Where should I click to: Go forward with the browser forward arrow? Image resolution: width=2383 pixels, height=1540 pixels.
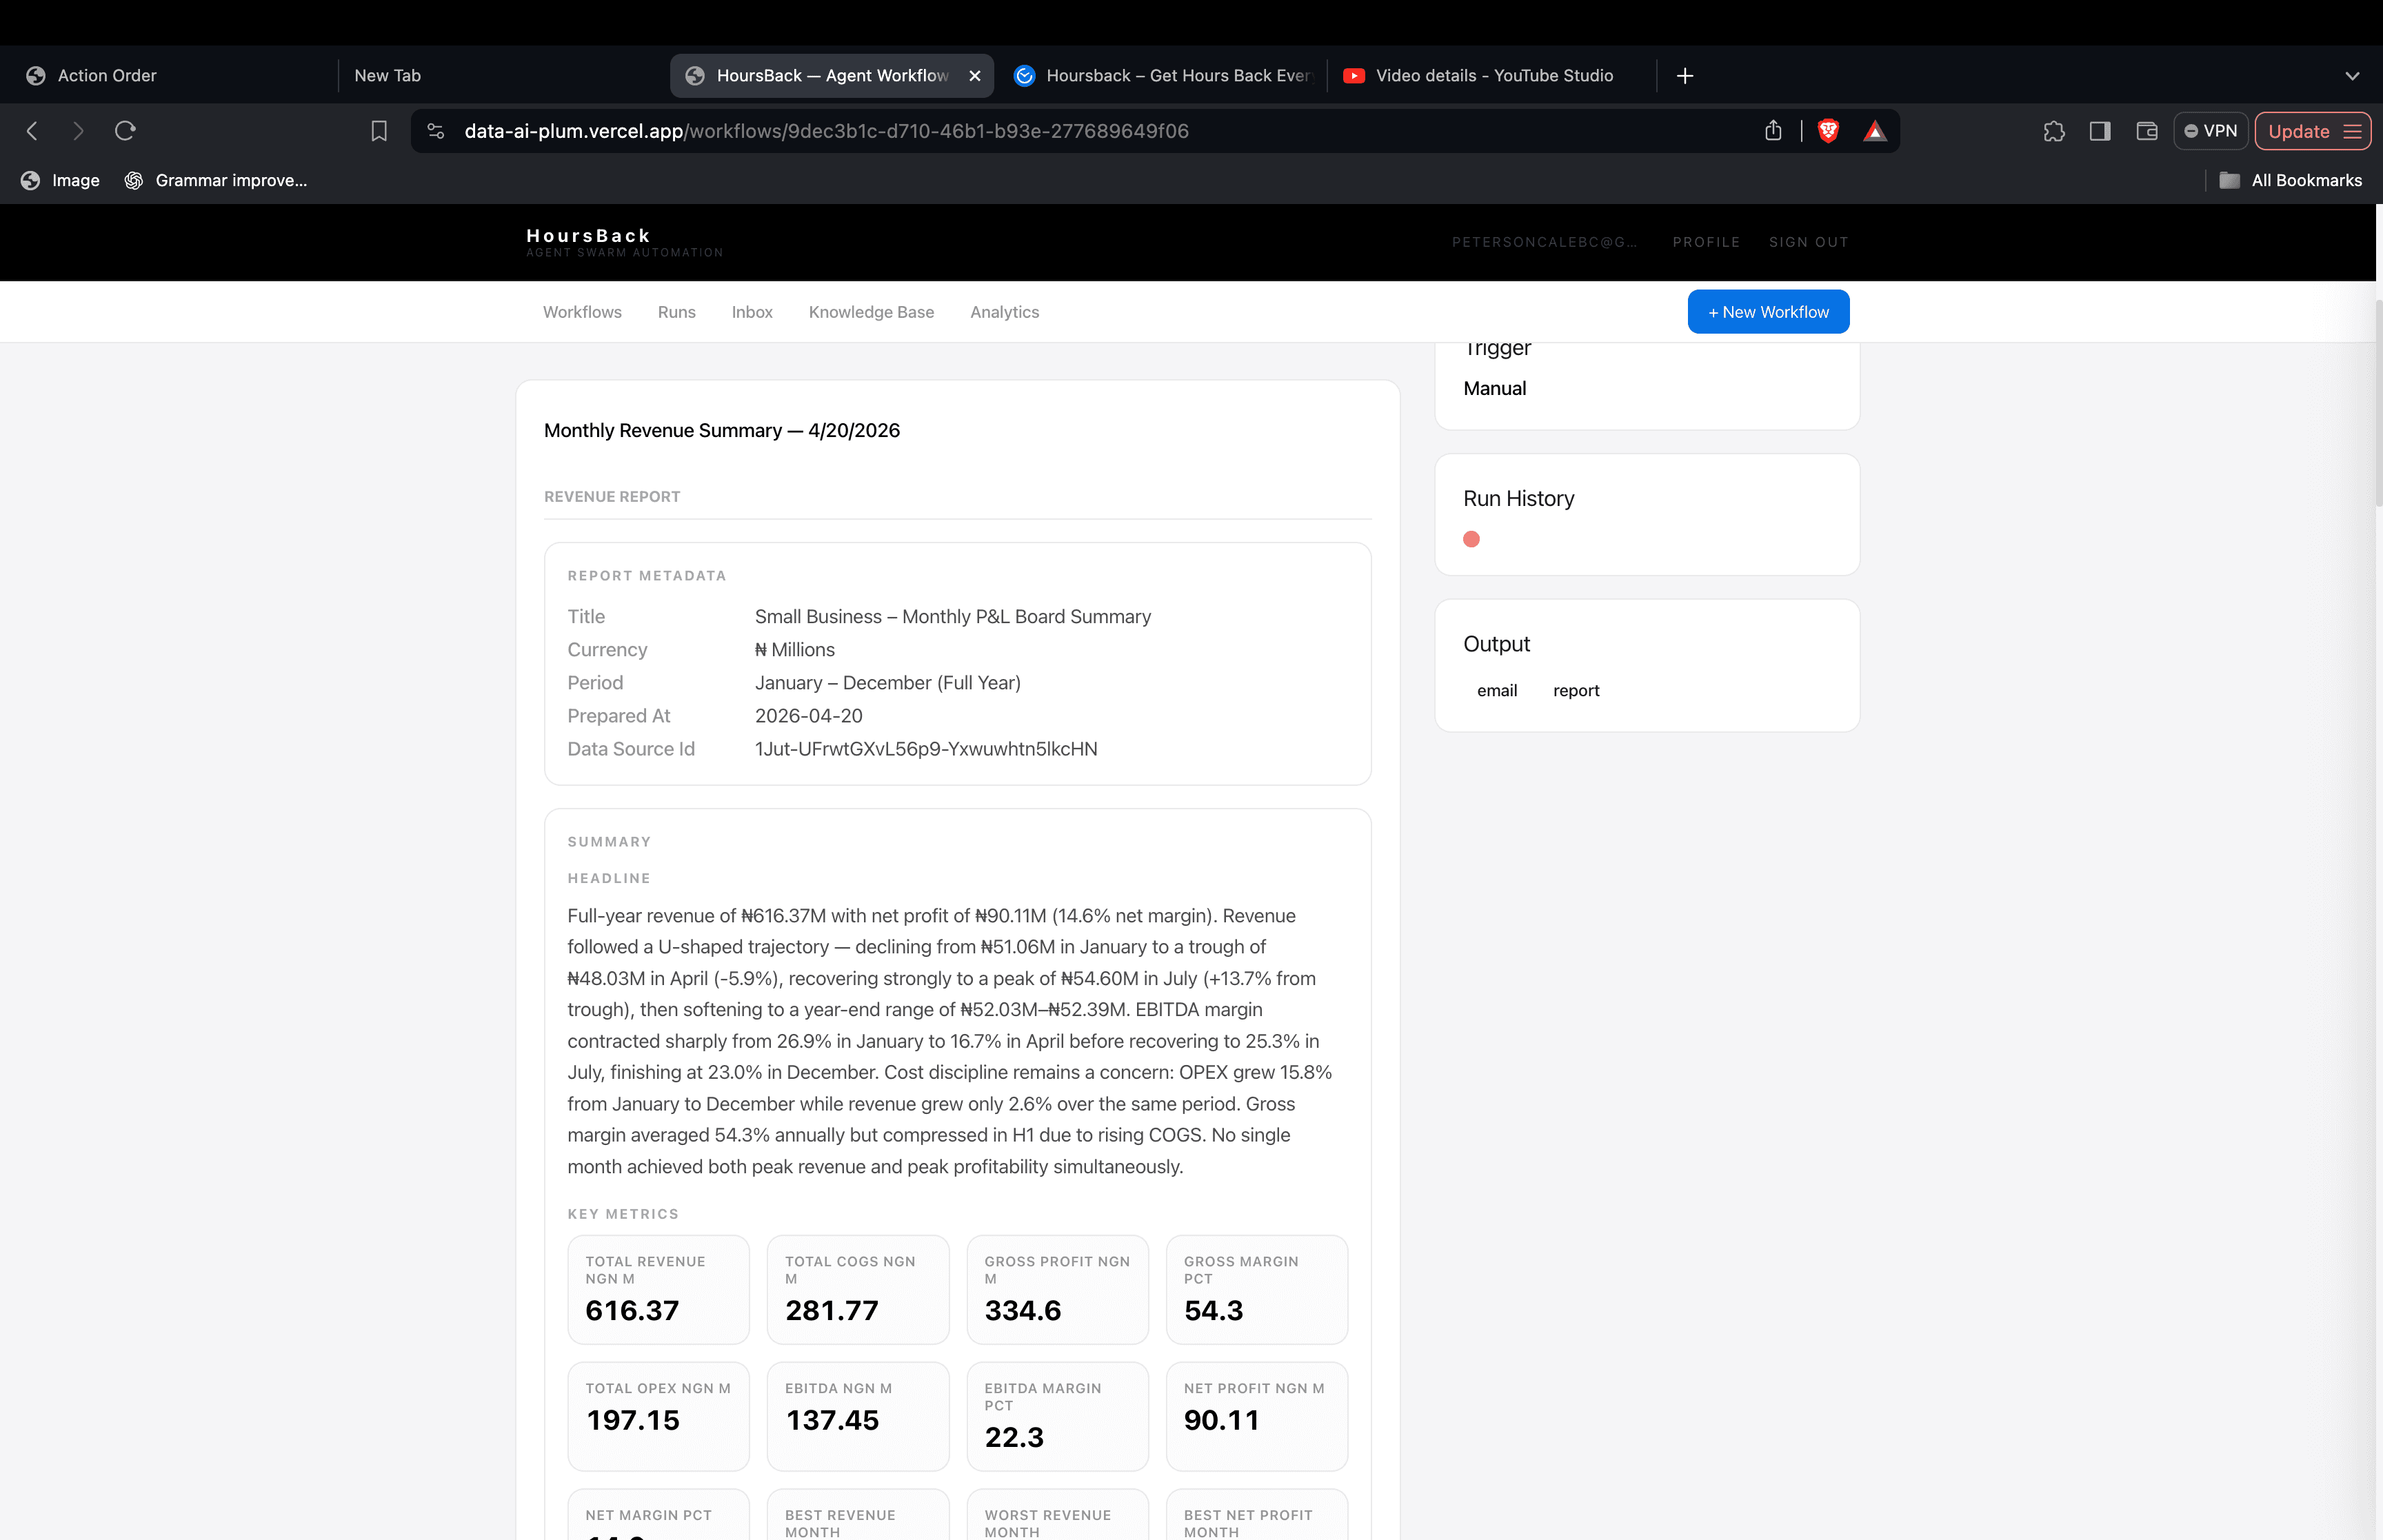point(78,131)
